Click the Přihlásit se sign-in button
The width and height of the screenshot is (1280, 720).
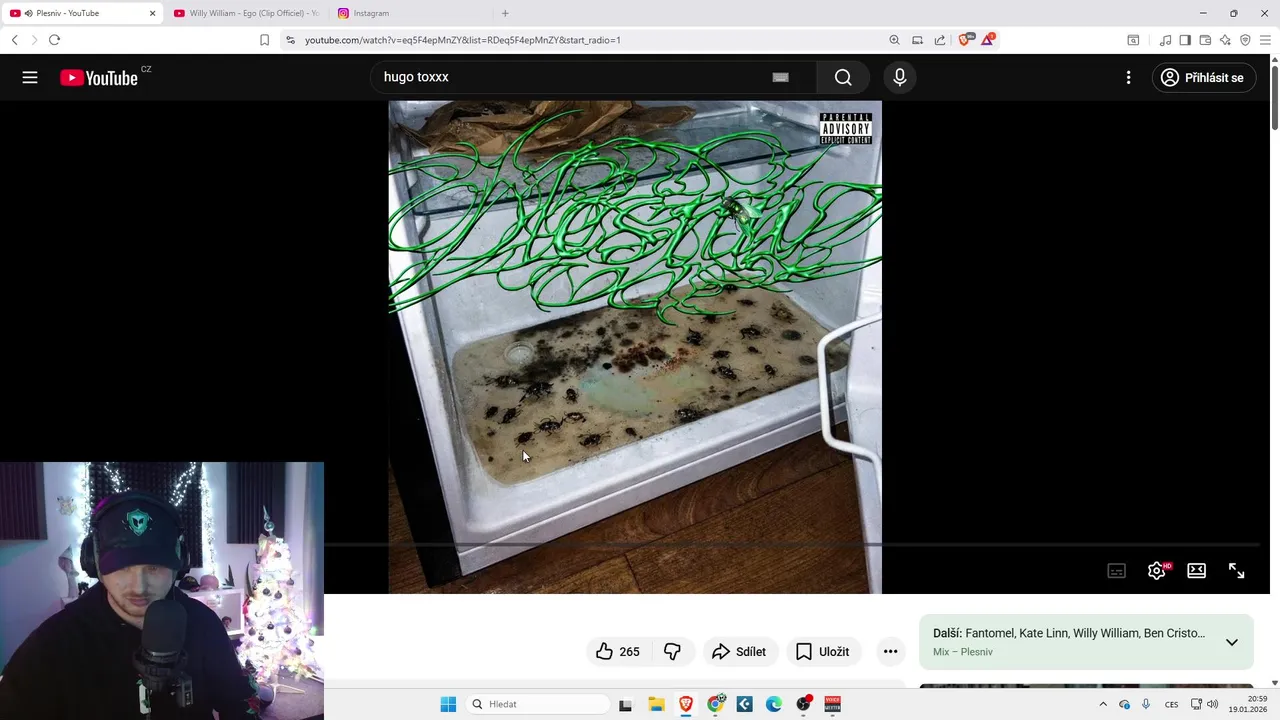pos(1203,77)
